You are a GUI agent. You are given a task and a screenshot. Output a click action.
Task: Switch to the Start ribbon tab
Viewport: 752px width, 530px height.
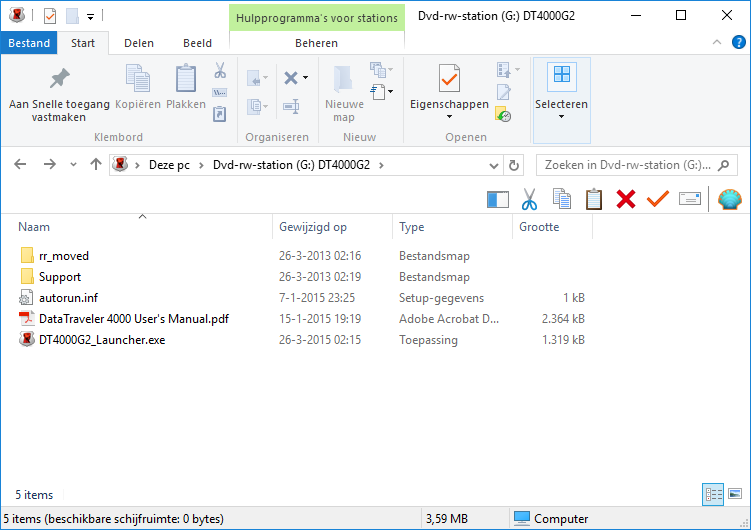83,43
